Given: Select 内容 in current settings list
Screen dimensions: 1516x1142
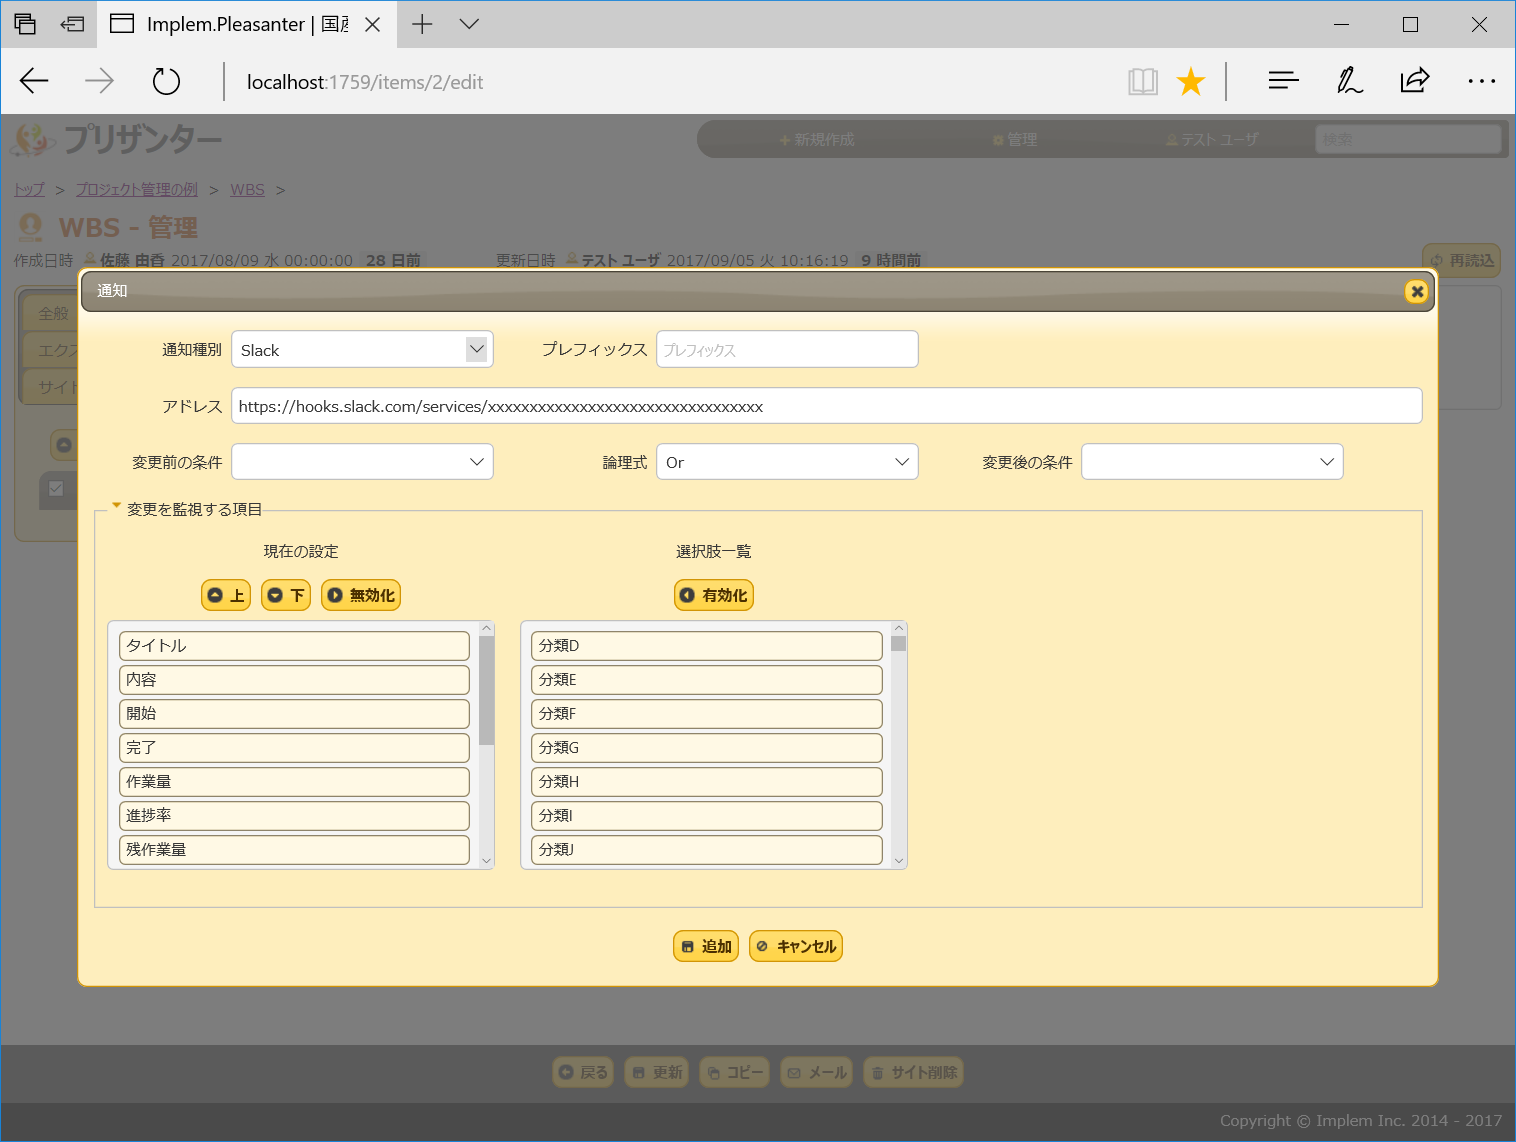Looking at the screenshot, I should pos(294,680).
